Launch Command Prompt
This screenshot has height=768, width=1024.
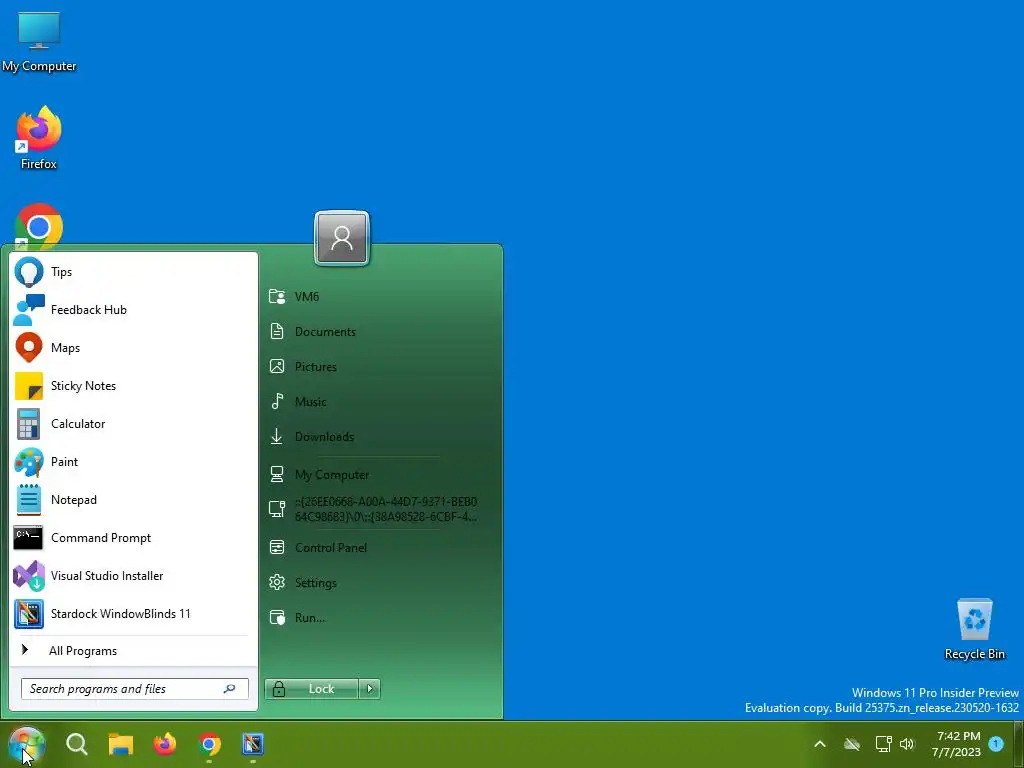(x=133, y=537)
